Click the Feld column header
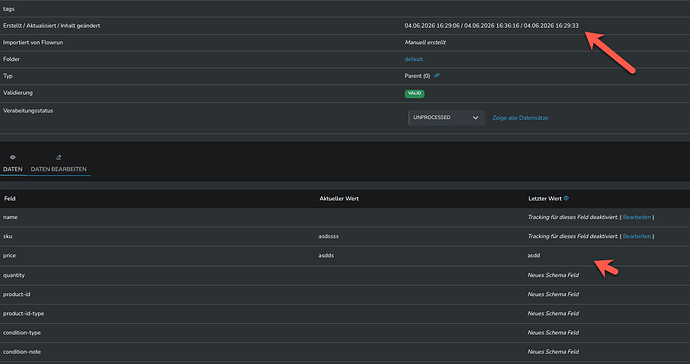This screenshot has height=364, width=690. 10,199
